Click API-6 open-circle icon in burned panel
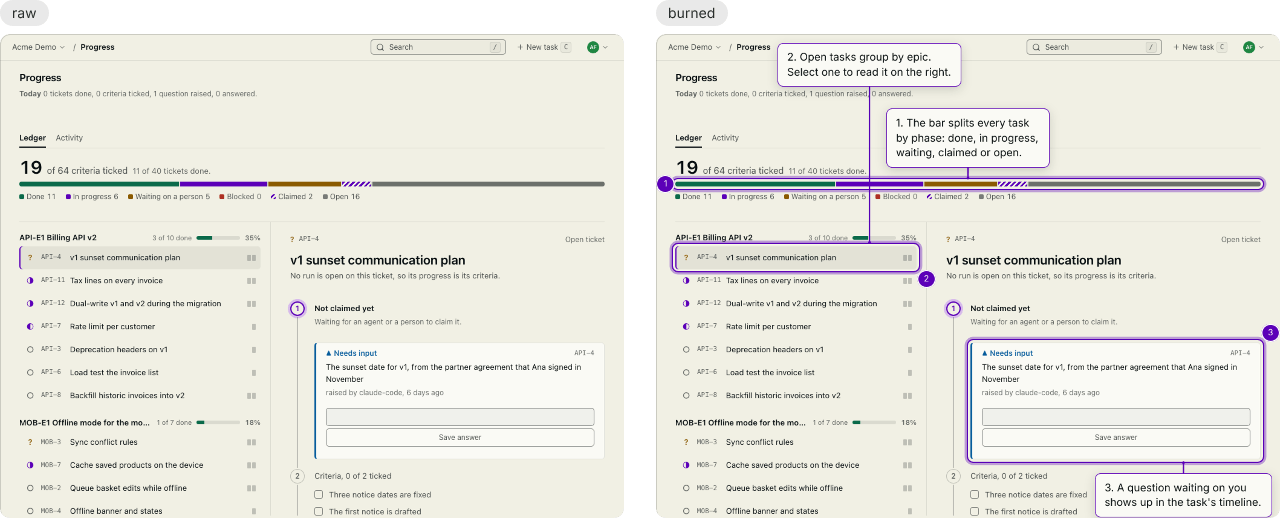The height and width of the screenshot is (518, 1280). point(686,372)
